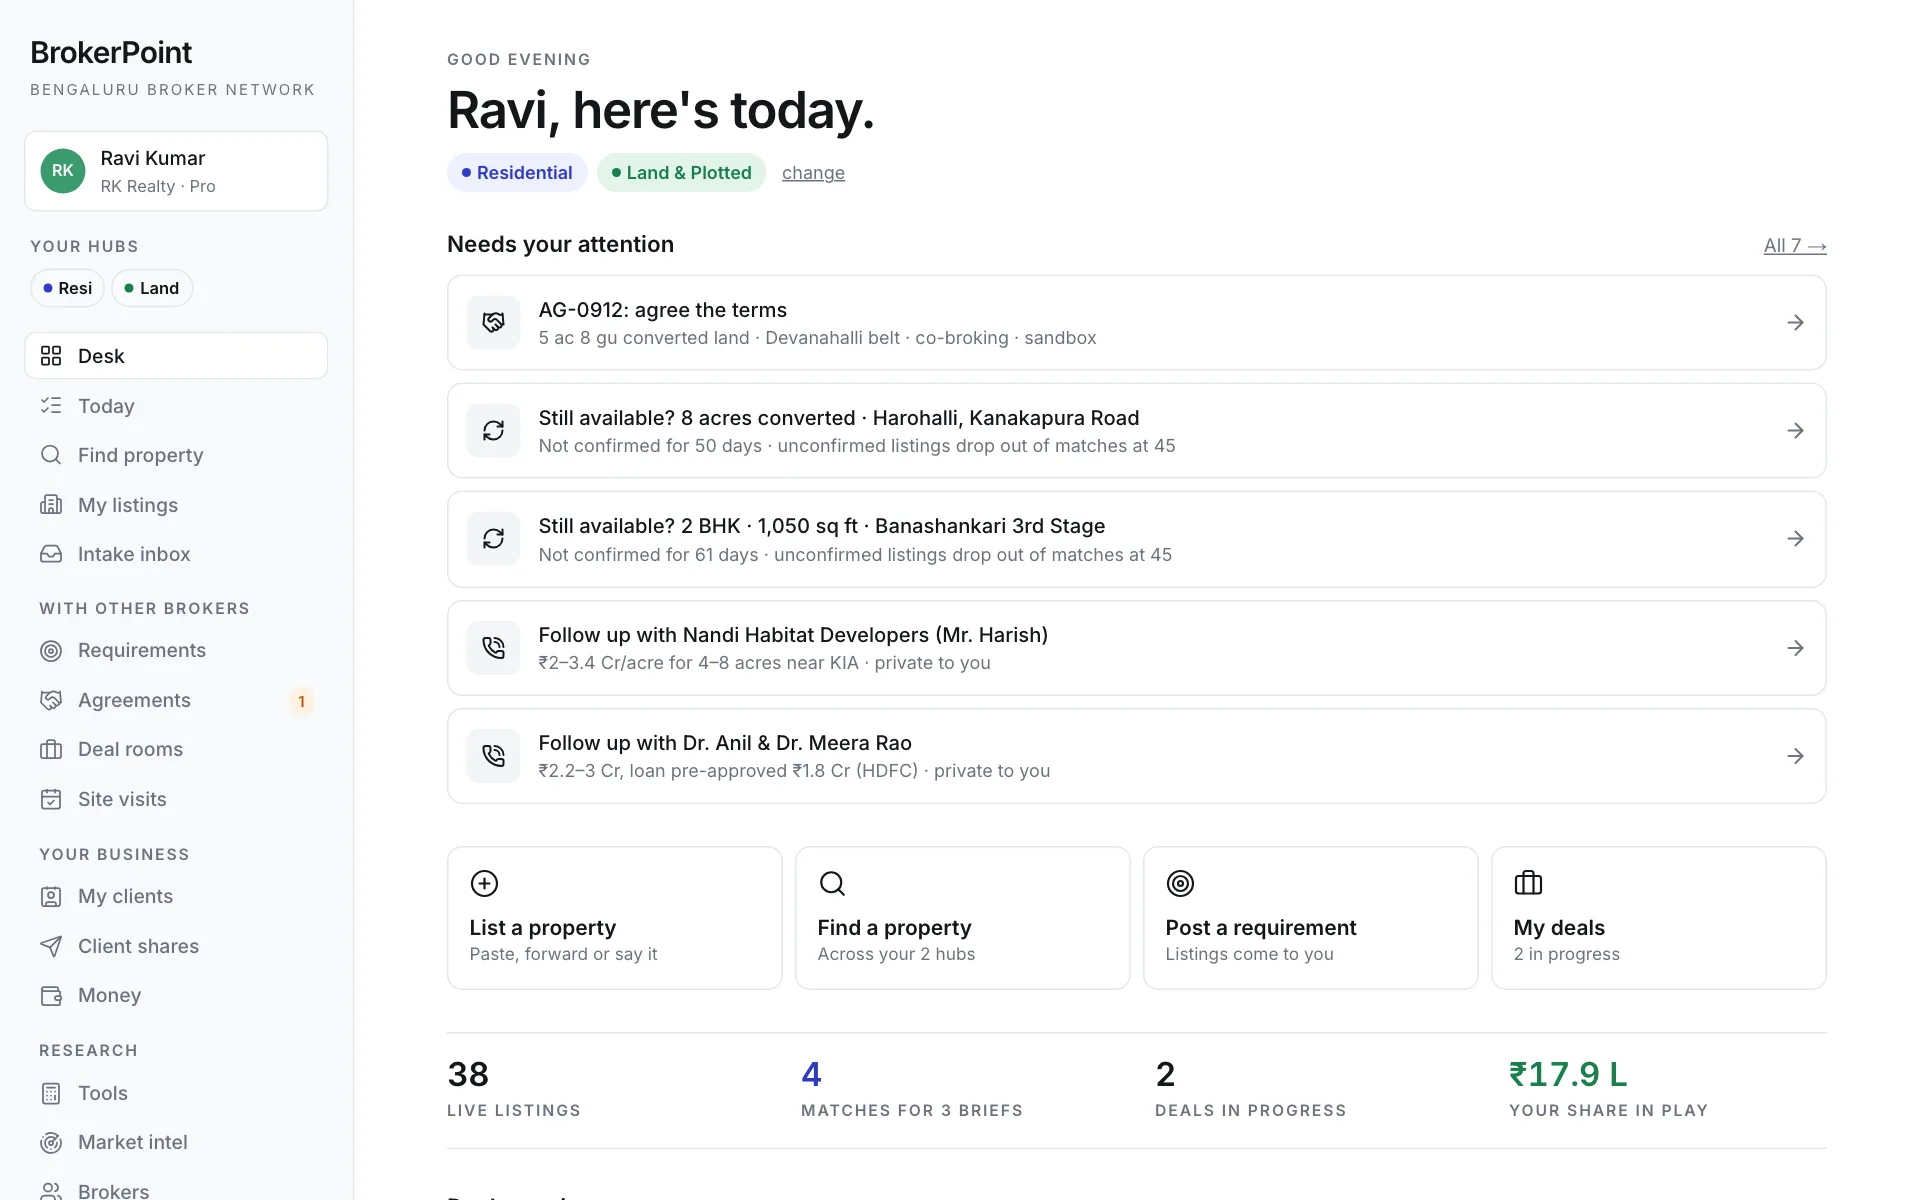Click the Post a requirement card
Viewport: 1920px width, 1200px height.
pos(1311,918)
